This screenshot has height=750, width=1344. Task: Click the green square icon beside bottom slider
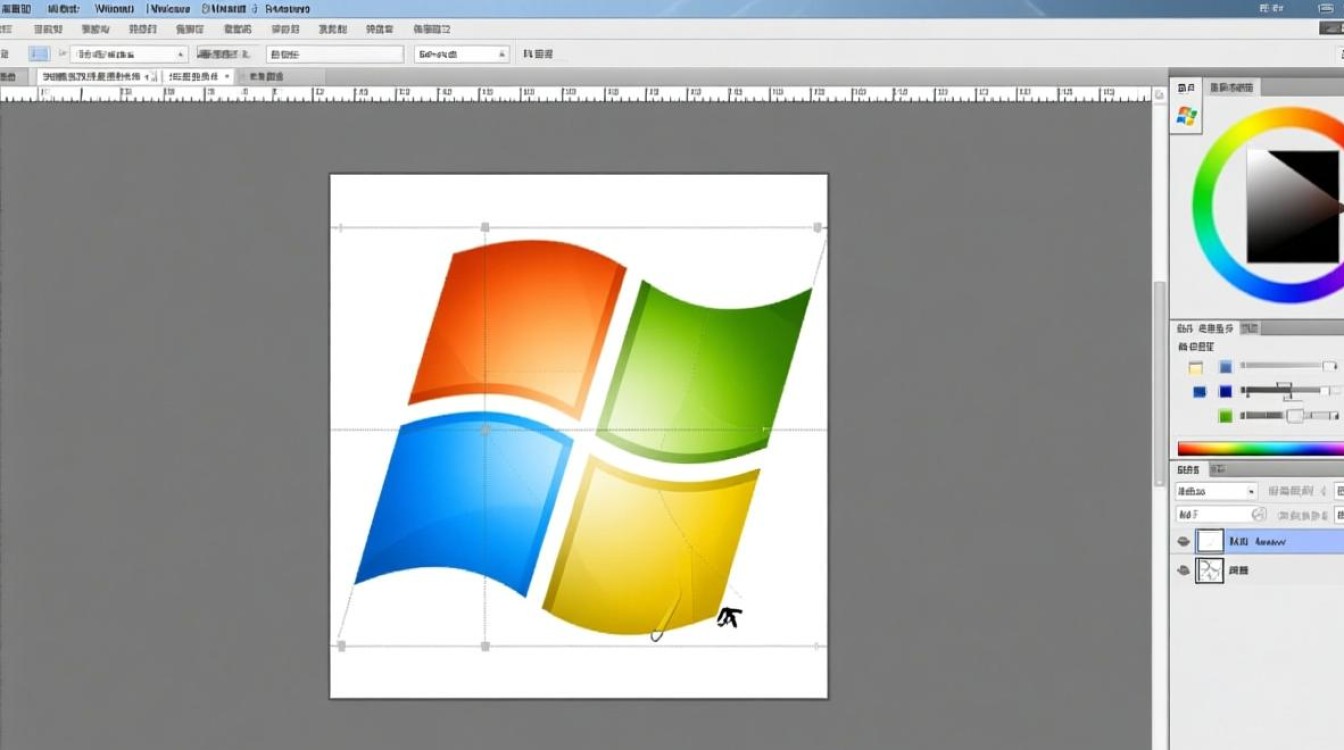1226,416
